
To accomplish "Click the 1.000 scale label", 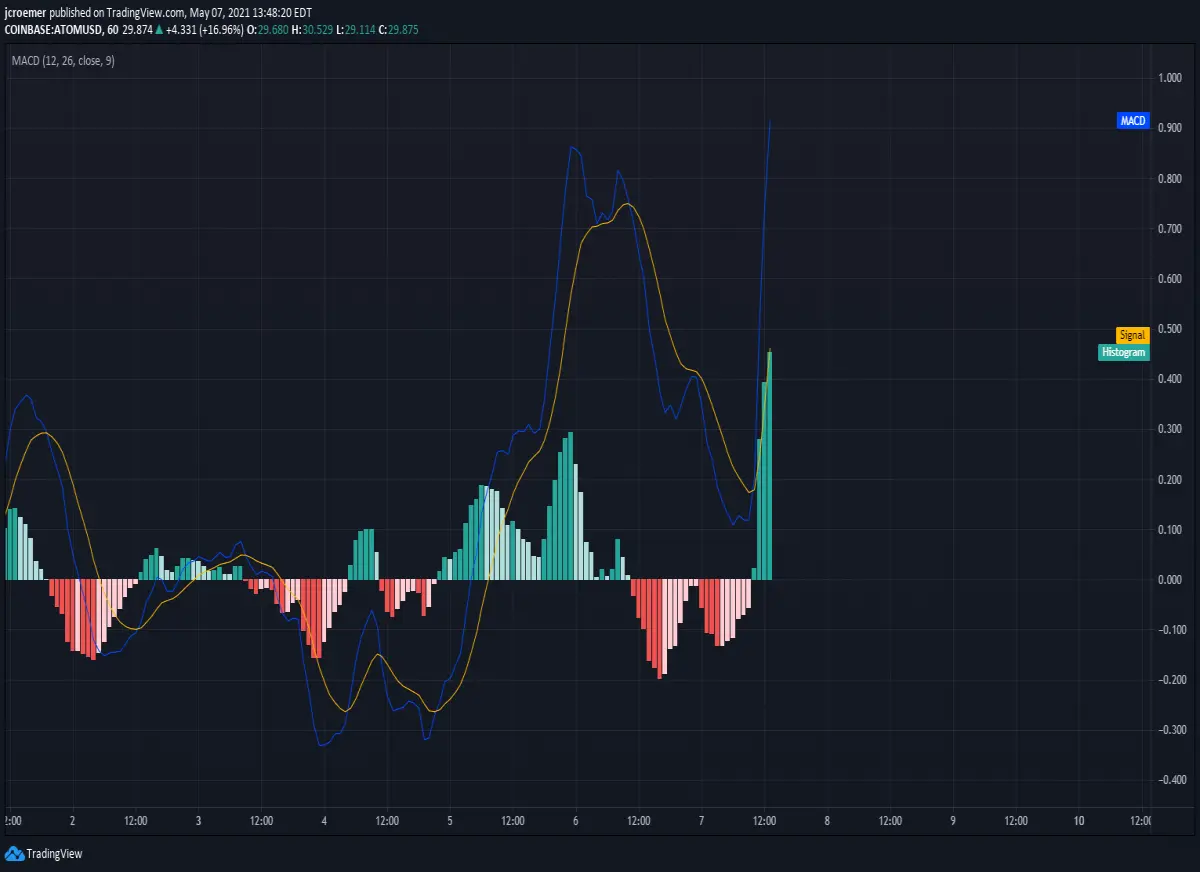I will 1168,78.
